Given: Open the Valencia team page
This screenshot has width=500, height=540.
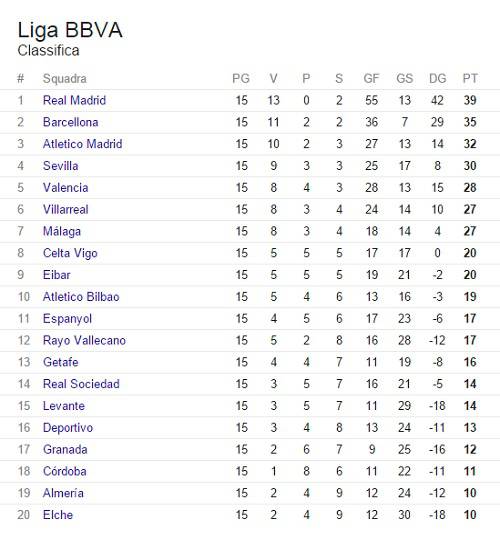Looking at the screenshot, I should [x=65, y=188].
